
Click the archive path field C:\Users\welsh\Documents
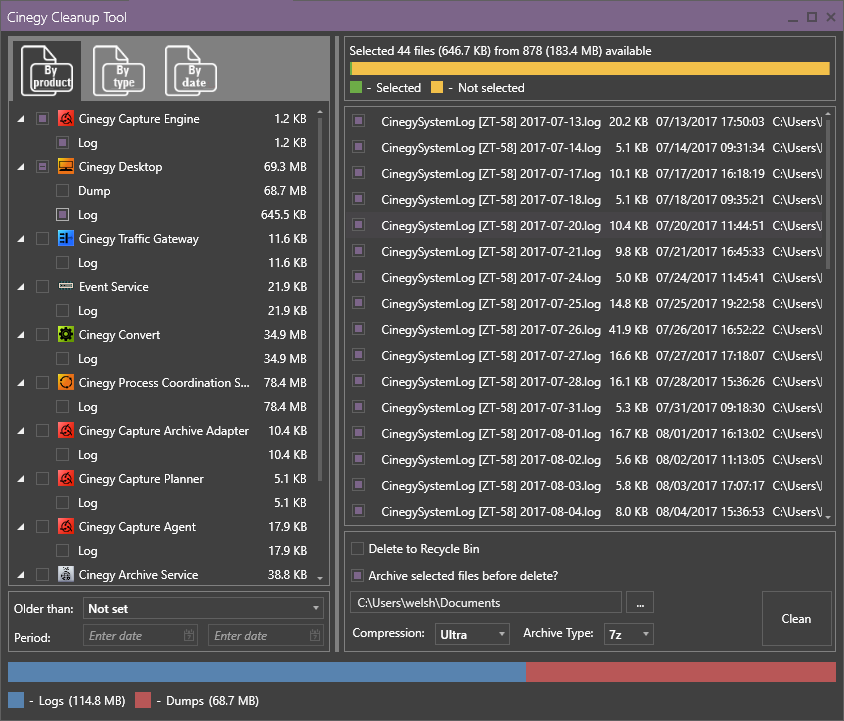click(486, 603)
